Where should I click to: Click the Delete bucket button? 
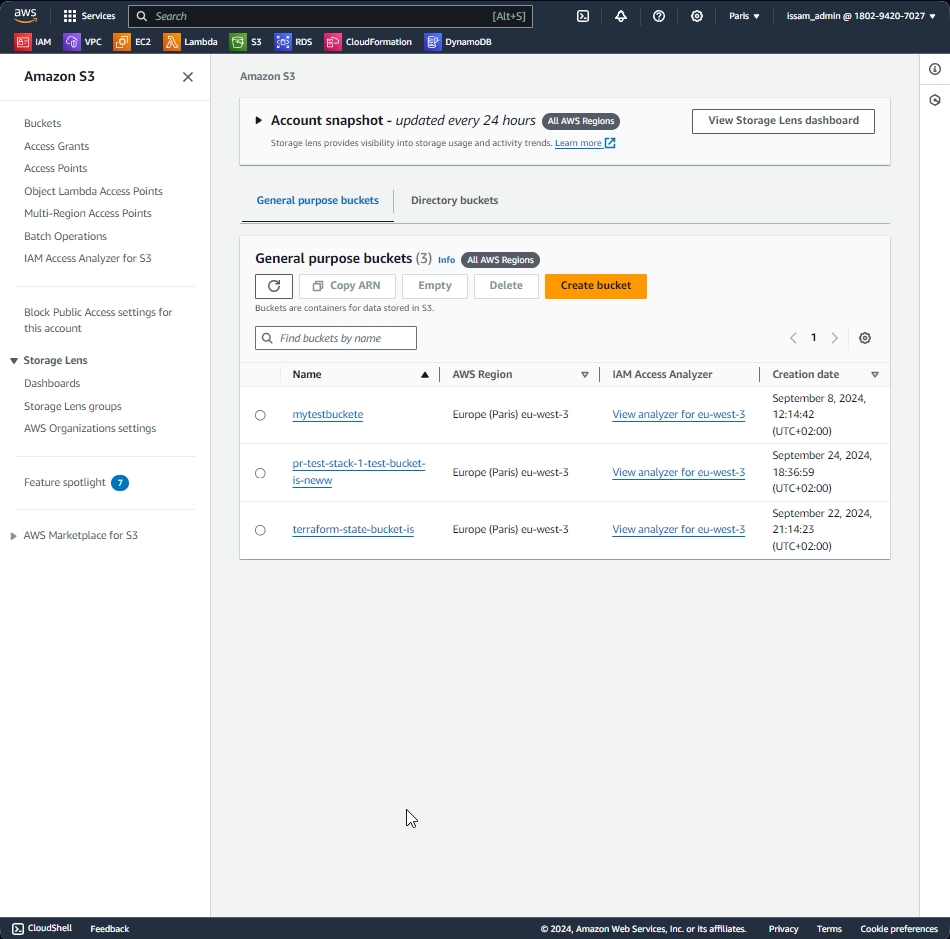506,286
